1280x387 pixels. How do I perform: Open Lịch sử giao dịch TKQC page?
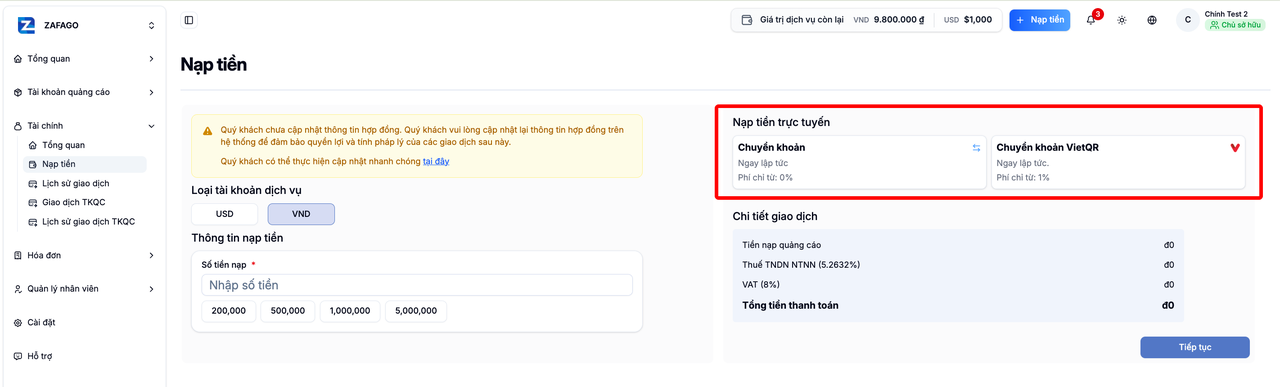[x=84, y=221]
